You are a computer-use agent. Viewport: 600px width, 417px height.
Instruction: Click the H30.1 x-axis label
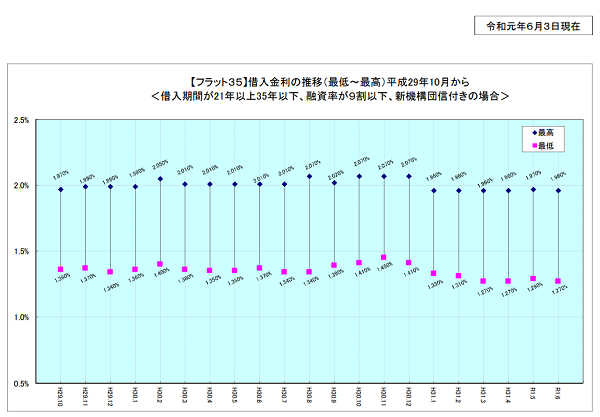pyautogui.click(x=135, y=395)
